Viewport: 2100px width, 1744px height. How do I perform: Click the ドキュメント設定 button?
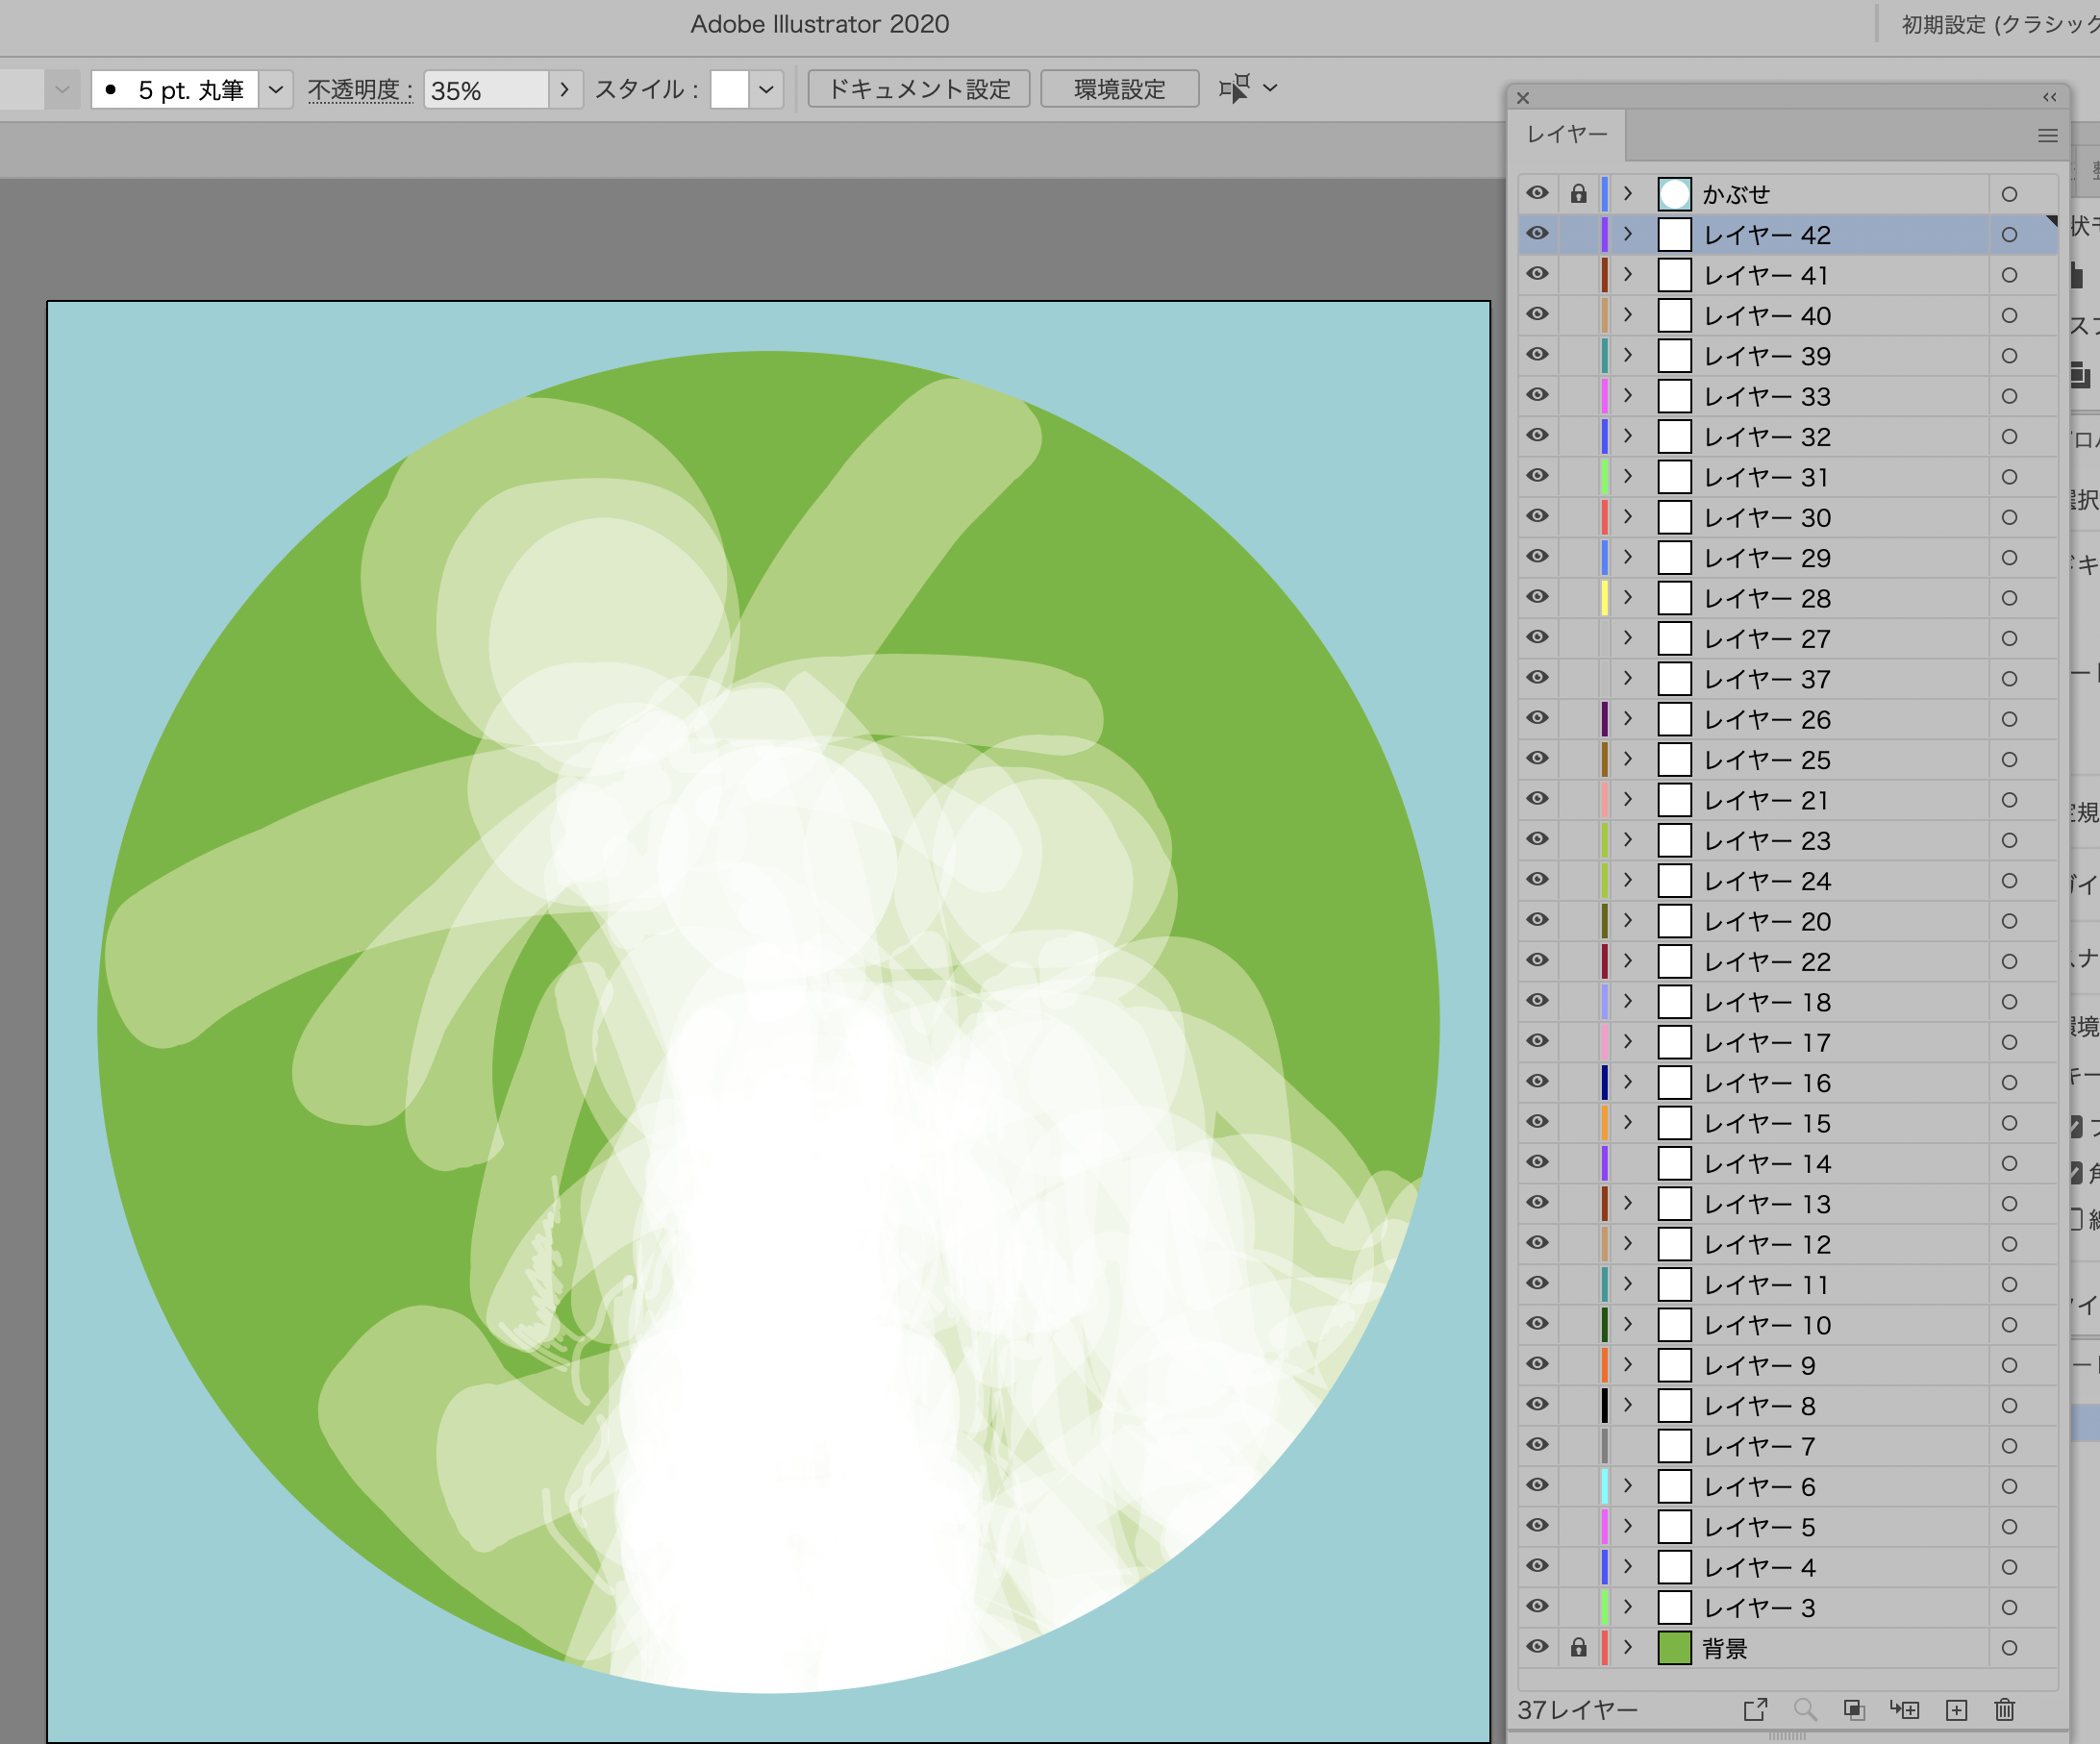click(x=919, y=89)
